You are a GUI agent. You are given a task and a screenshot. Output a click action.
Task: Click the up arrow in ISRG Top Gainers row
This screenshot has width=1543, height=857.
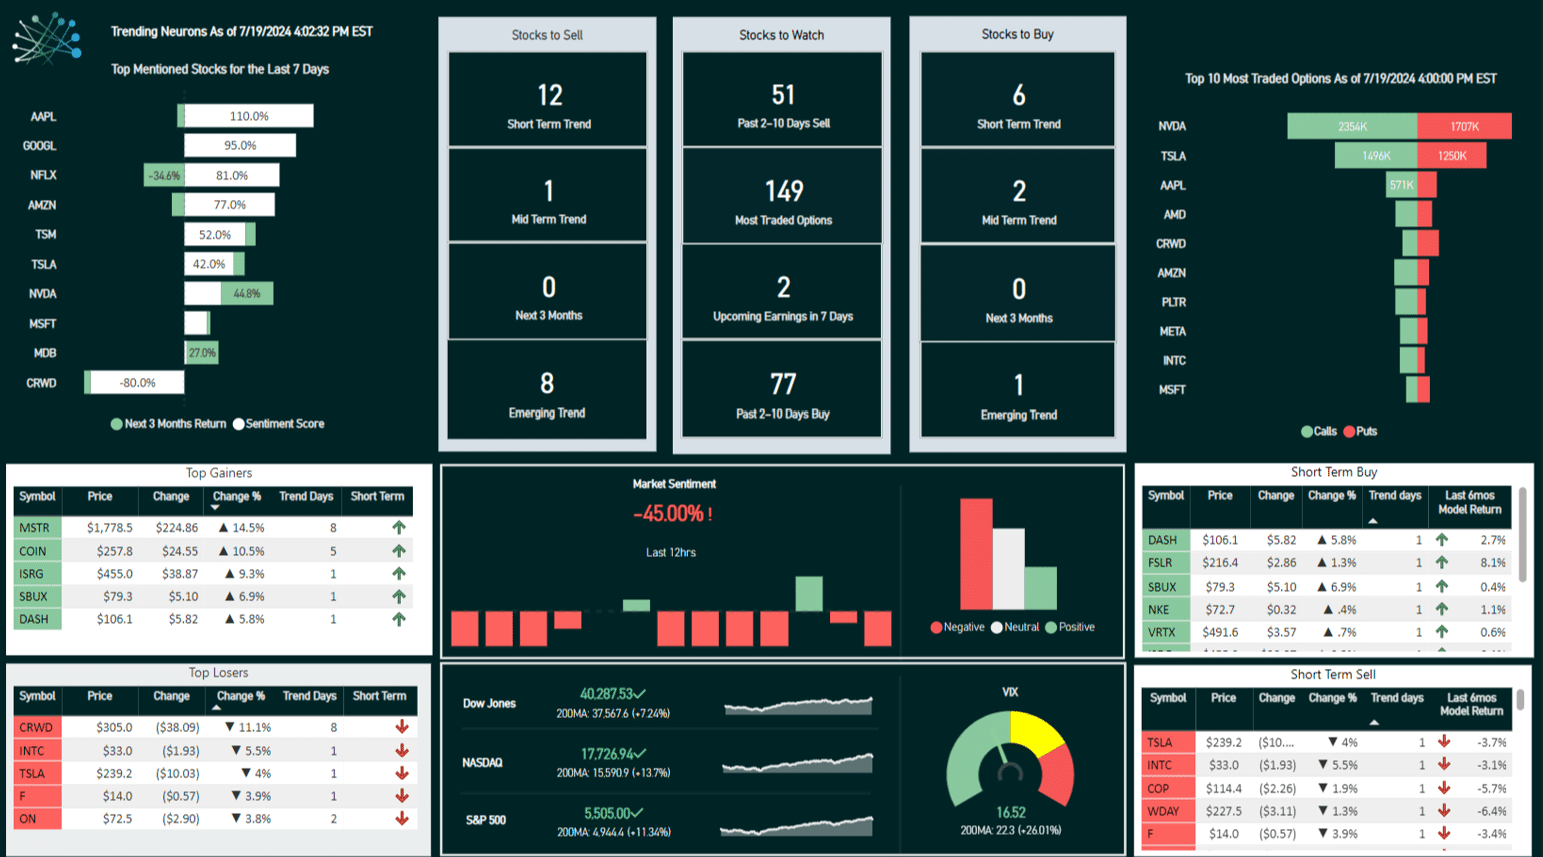[399, 574]
